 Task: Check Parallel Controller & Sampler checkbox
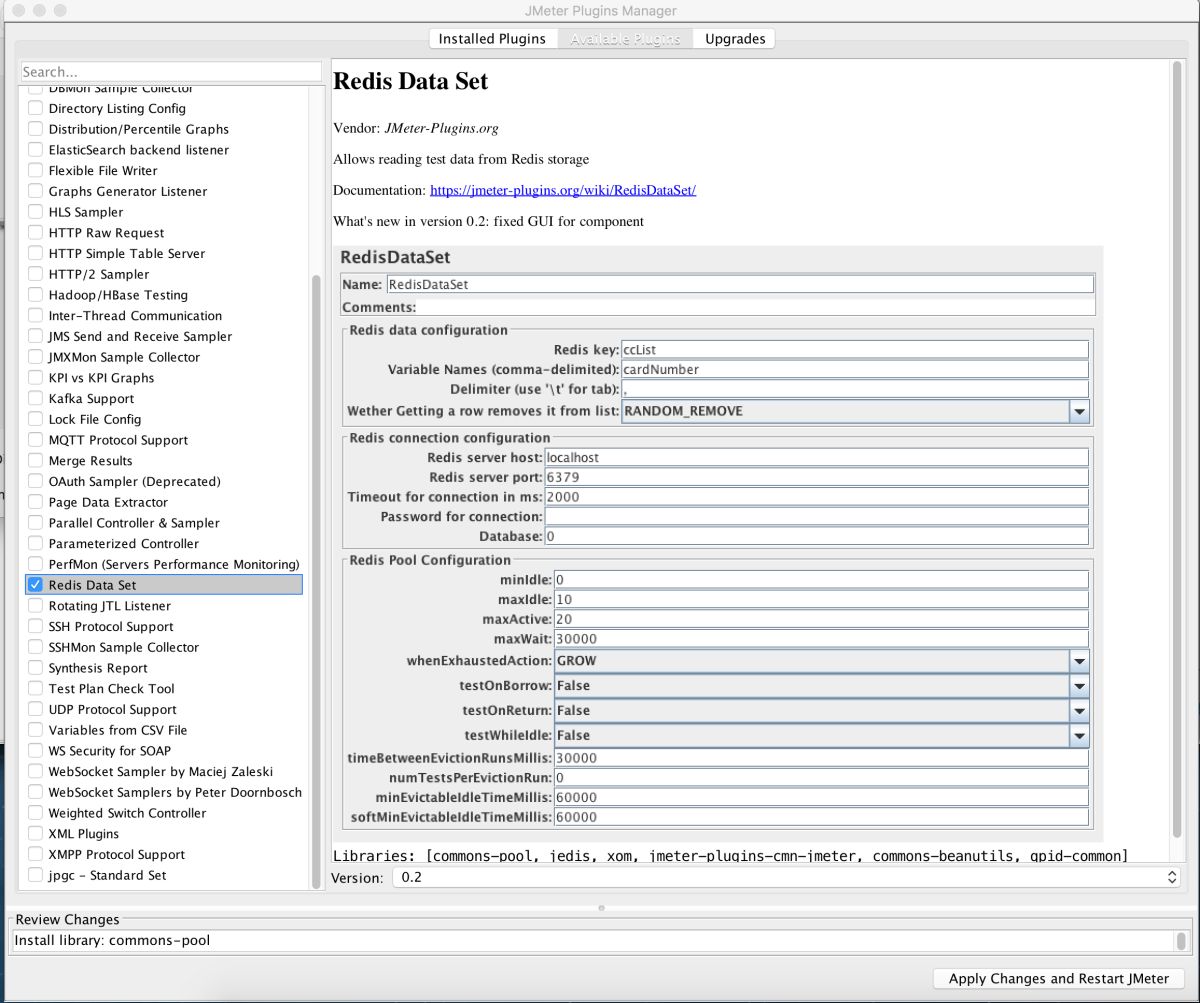click(x=35, y=523)
